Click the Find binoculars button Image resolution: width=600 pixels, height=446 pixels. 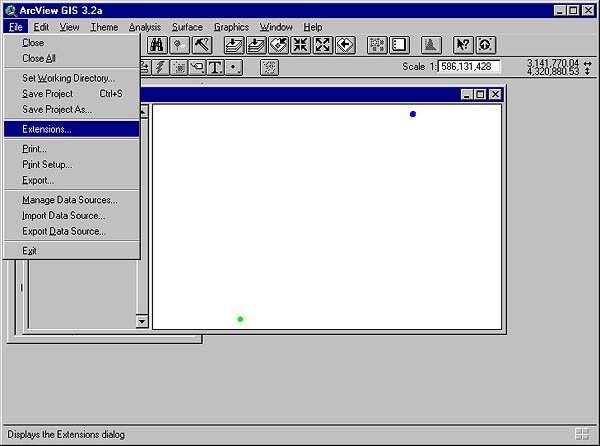[x=157, y=45]
